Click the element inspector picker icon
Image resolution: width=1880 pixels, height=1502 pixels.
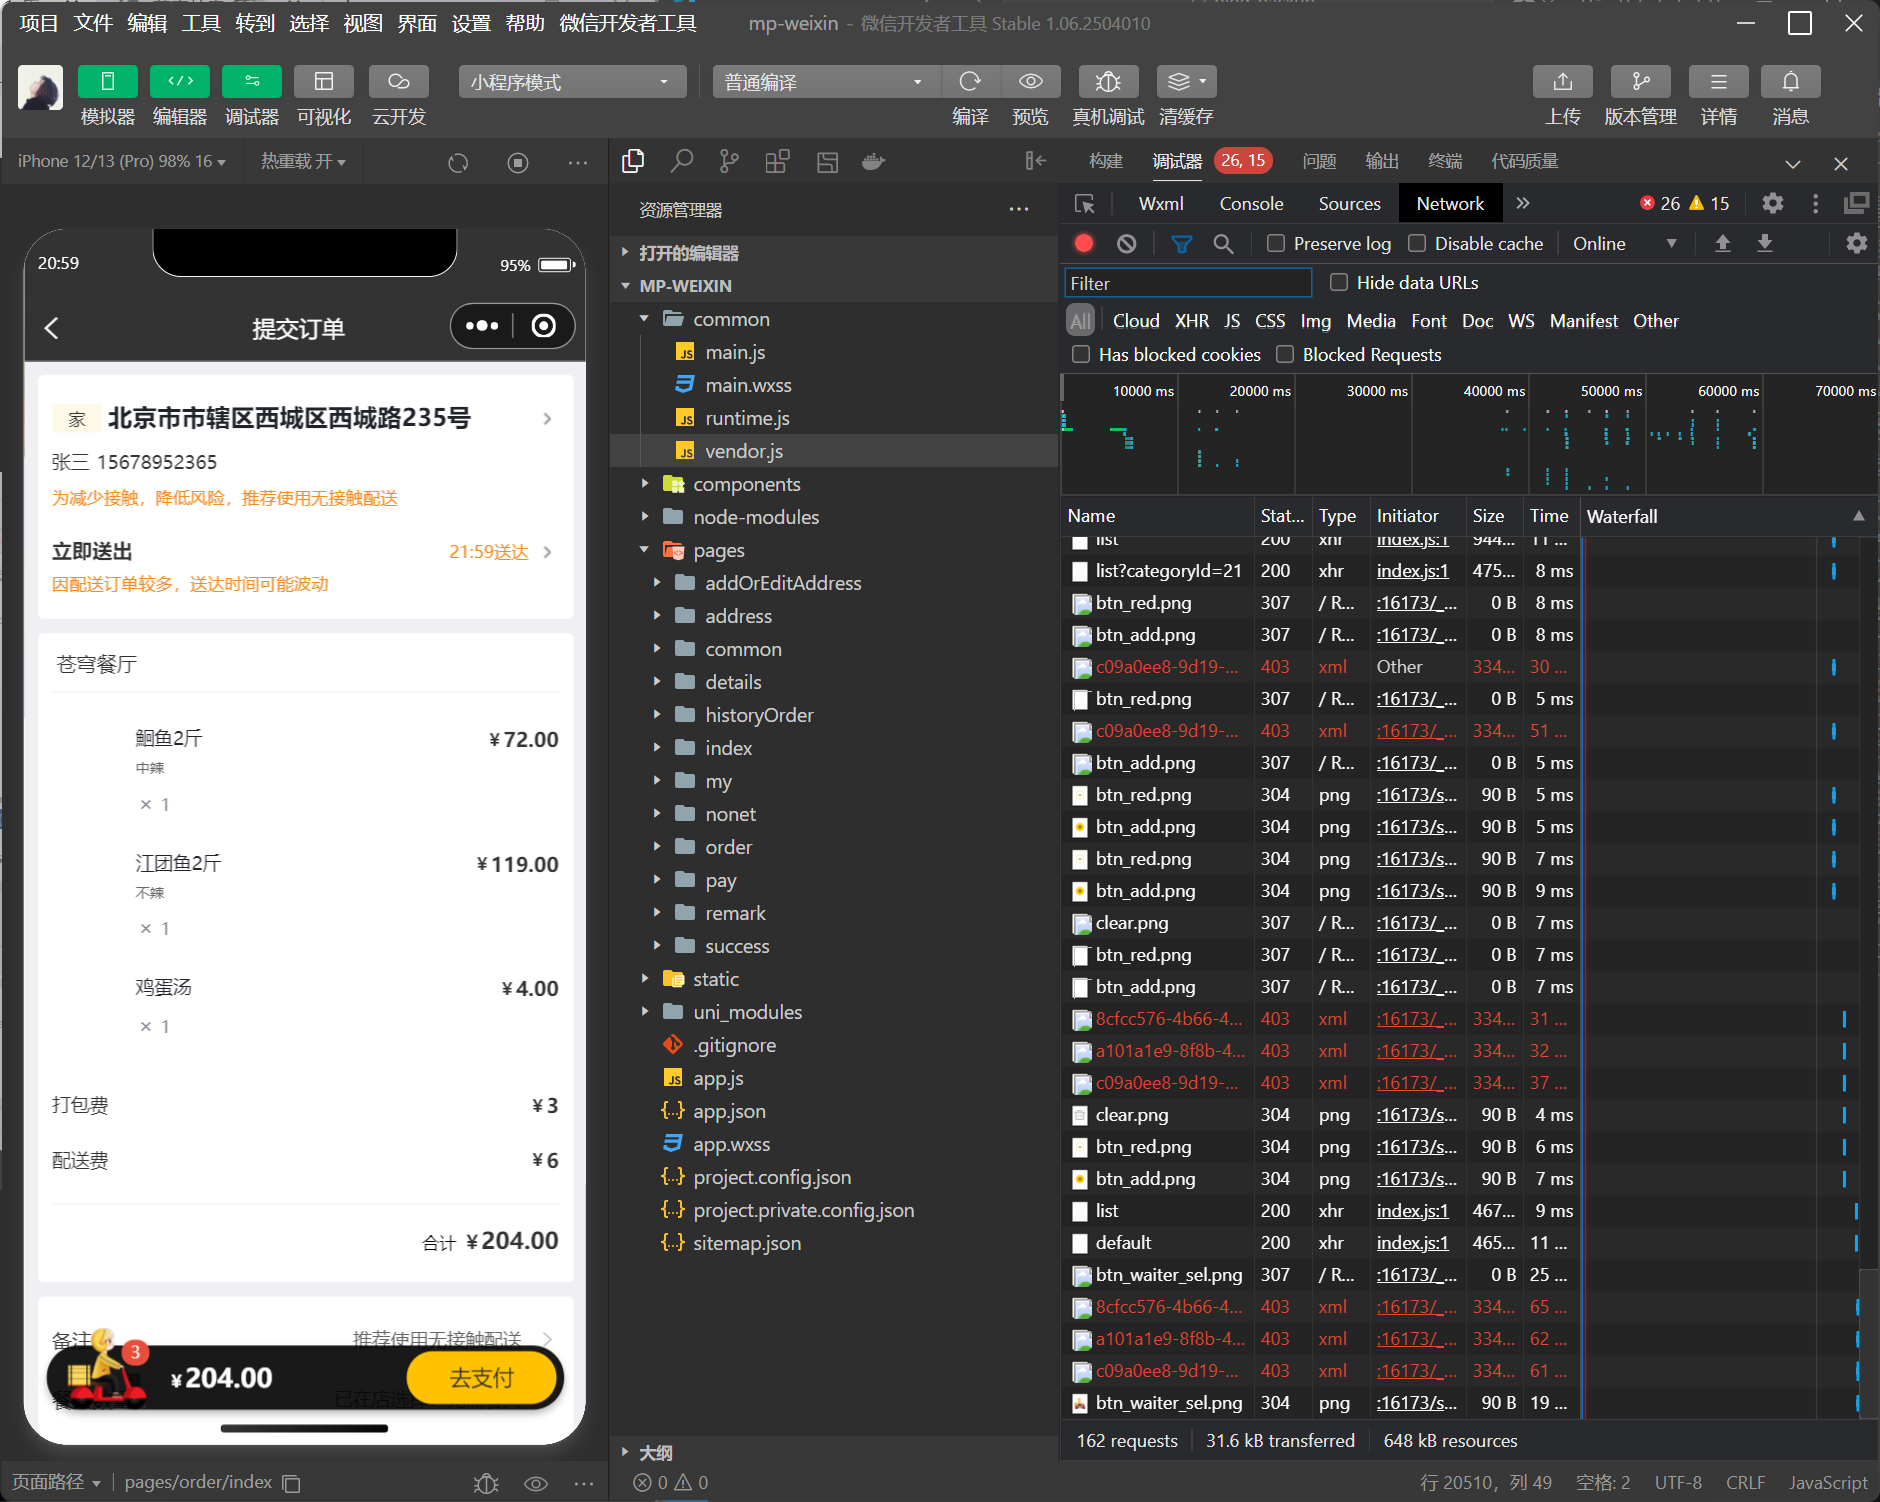[x=1084, y=204]
